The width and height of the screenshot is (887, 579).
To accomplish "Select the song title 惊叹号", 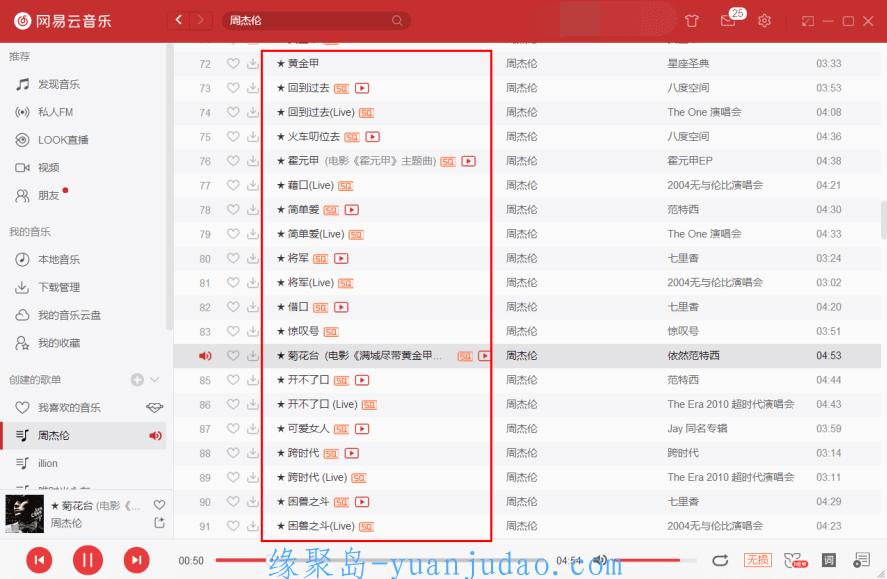I will [303, 331].
